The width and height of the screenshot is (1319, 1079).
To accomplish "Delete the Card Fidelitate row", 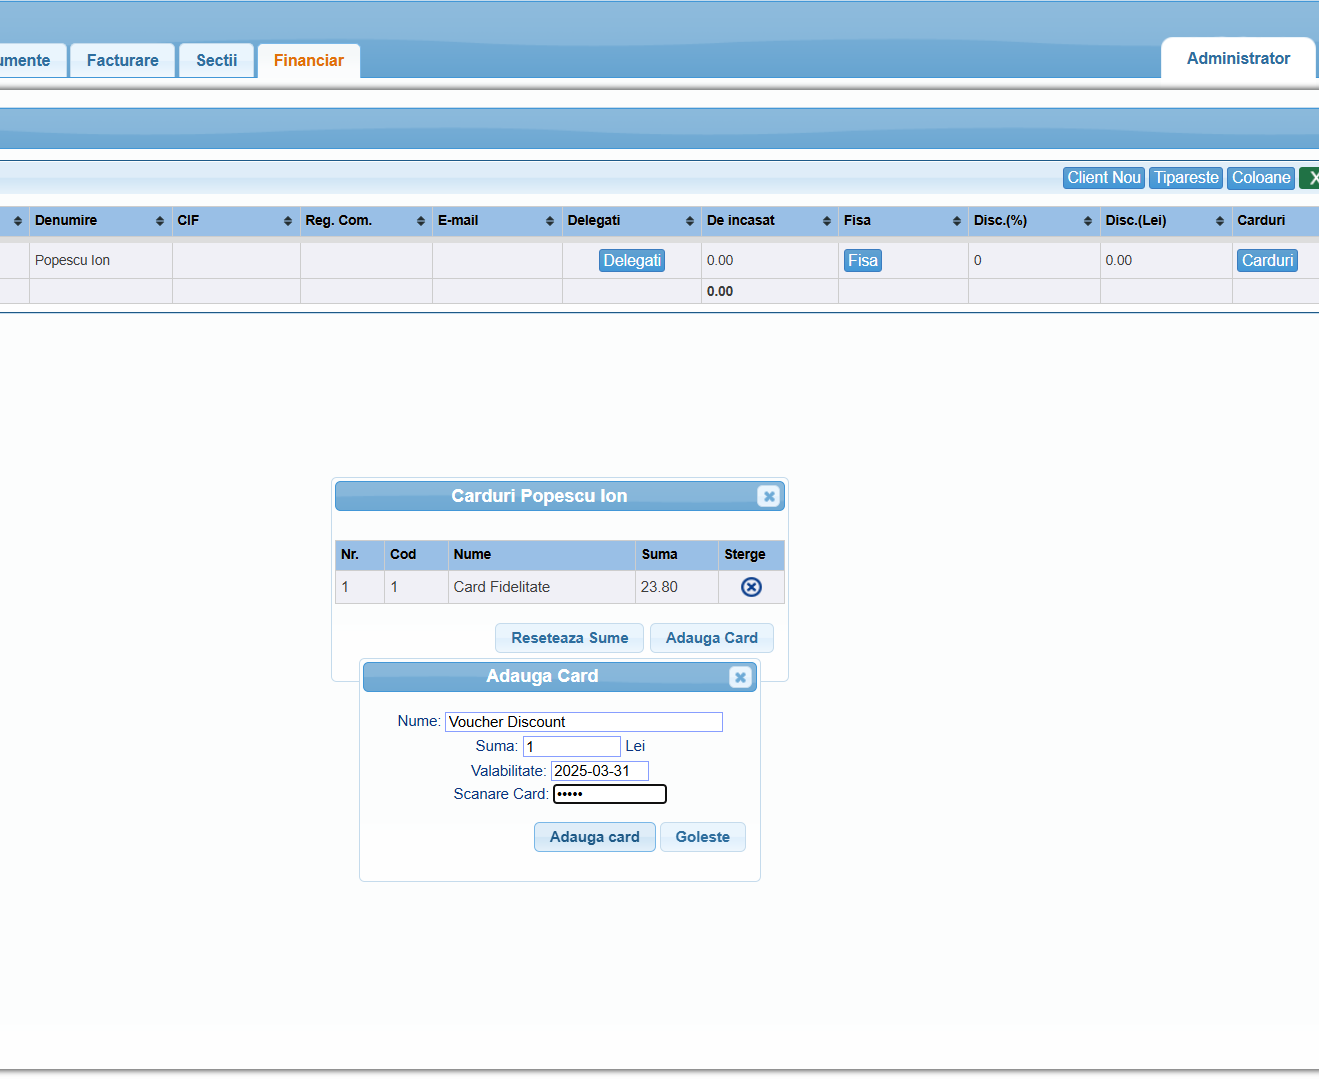I will tap(751, 587).
